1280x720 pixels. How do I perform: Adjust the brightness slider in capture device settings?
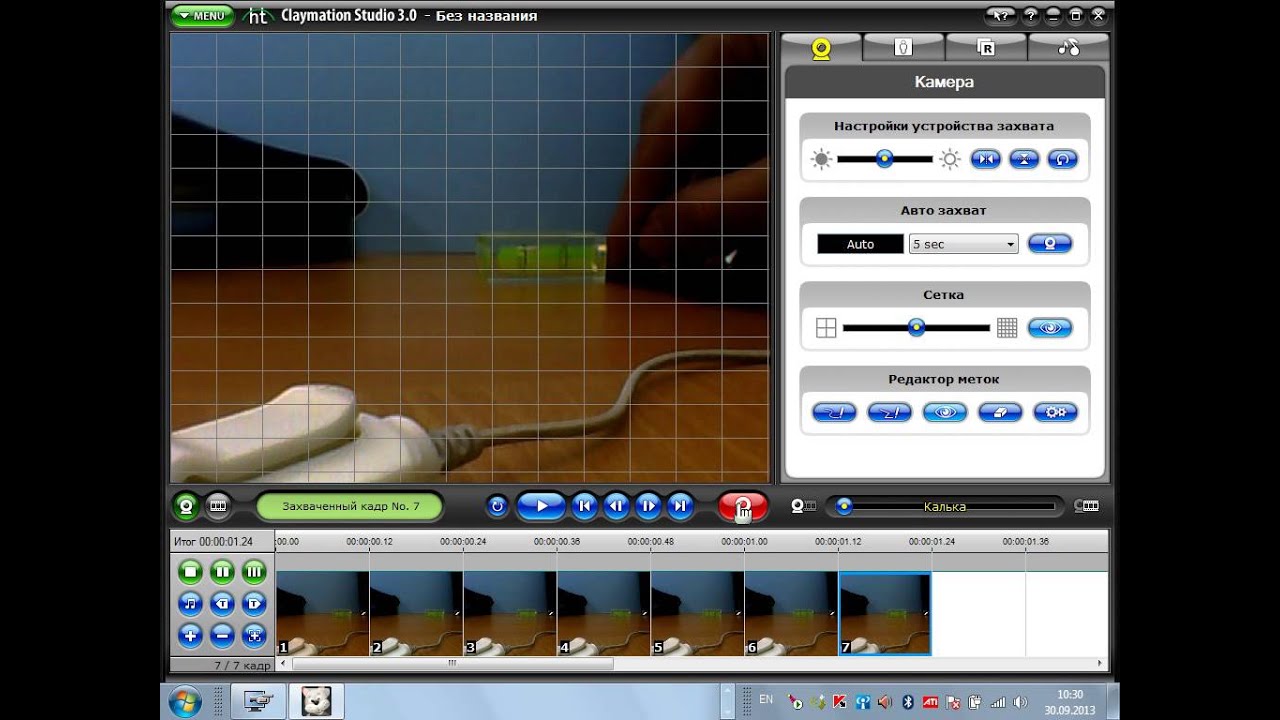(x=885, y=159)
